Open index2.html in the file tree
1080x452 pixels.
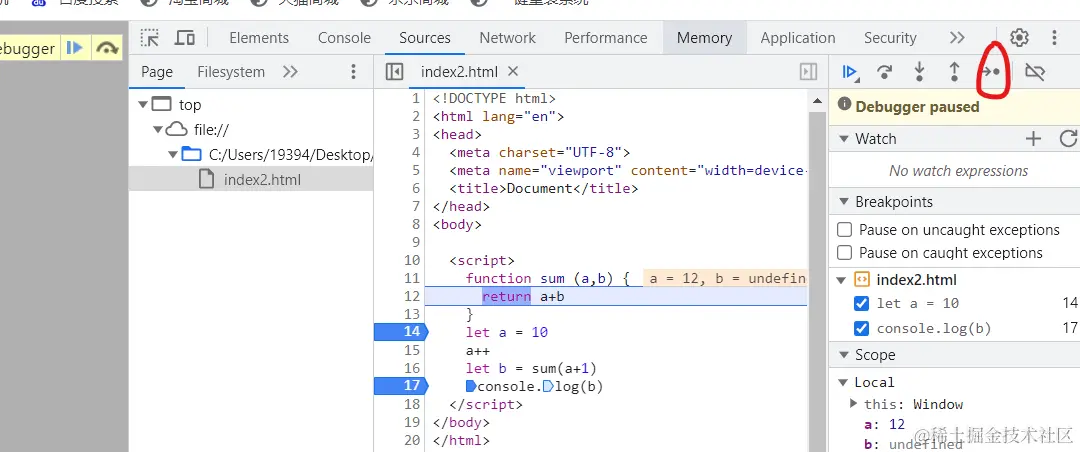[x=262, y=181]
